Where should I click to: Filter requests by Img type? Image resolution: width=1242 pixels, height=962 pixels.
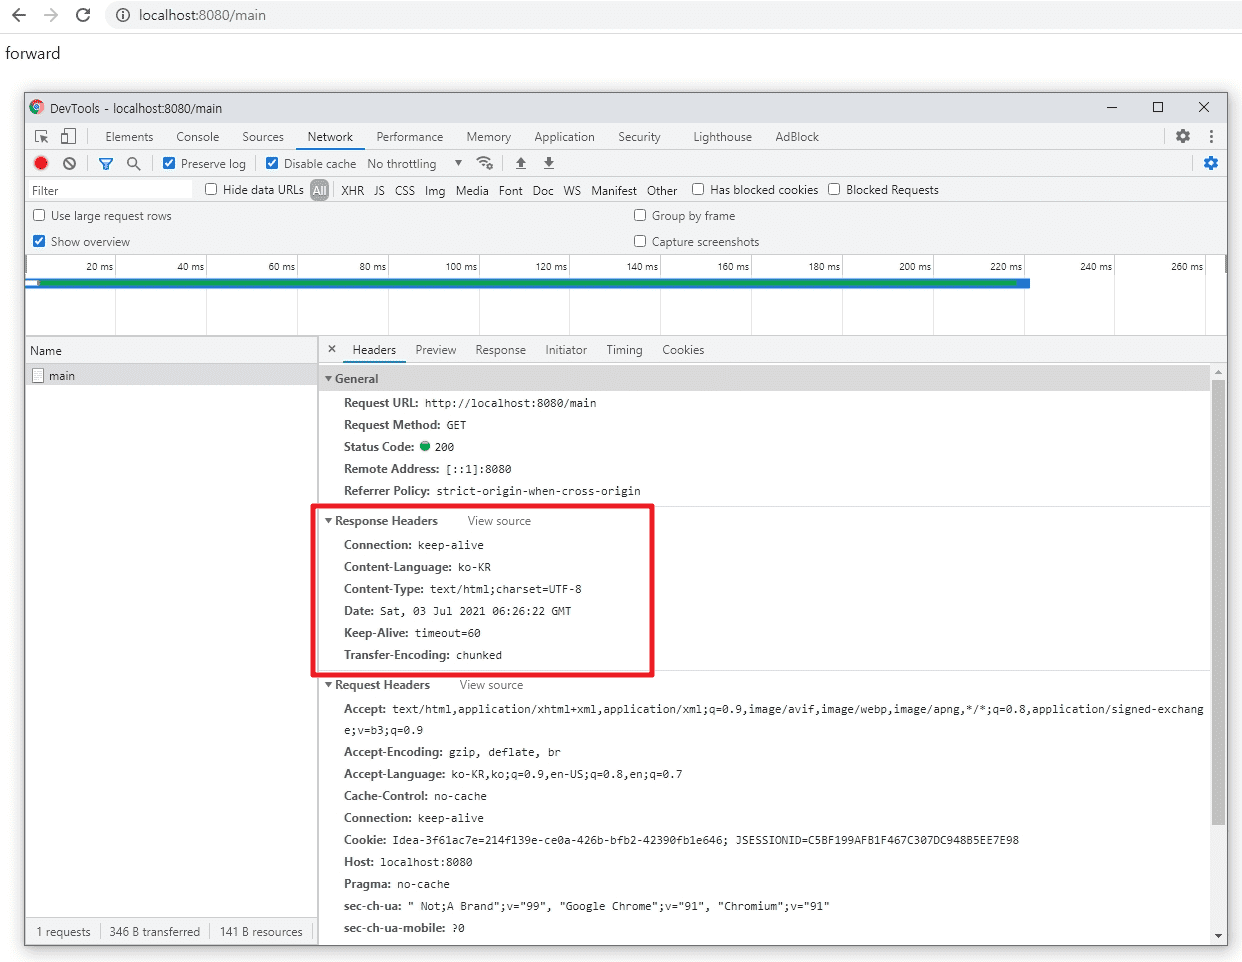click(x=435, y=190)
